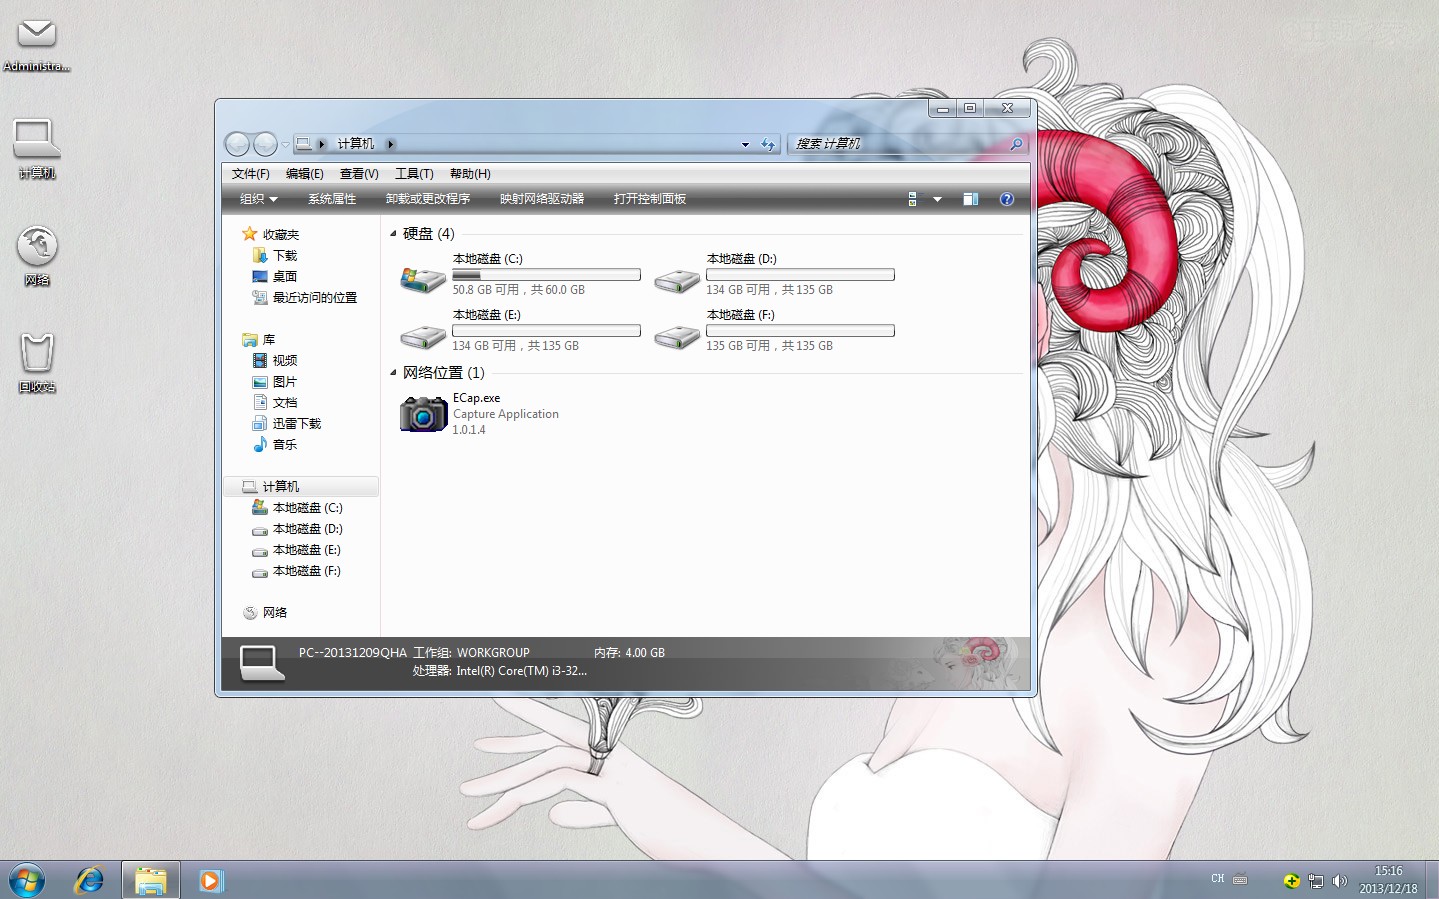Image resolution: width=1439 pixels, height=899 pixels.
Task: Click the refresh button beside address bar
Action: tap(768, 144)
